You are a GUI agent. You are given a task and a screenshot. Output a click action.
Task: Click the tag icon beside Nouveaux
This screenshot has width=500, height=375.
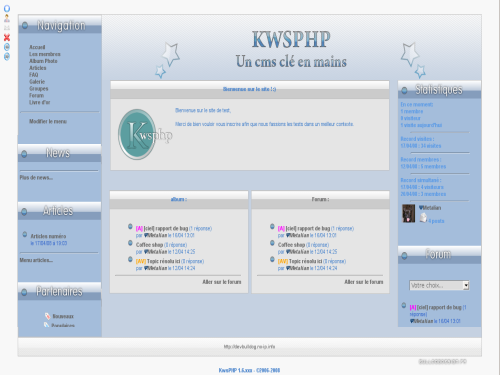[47, 316]
